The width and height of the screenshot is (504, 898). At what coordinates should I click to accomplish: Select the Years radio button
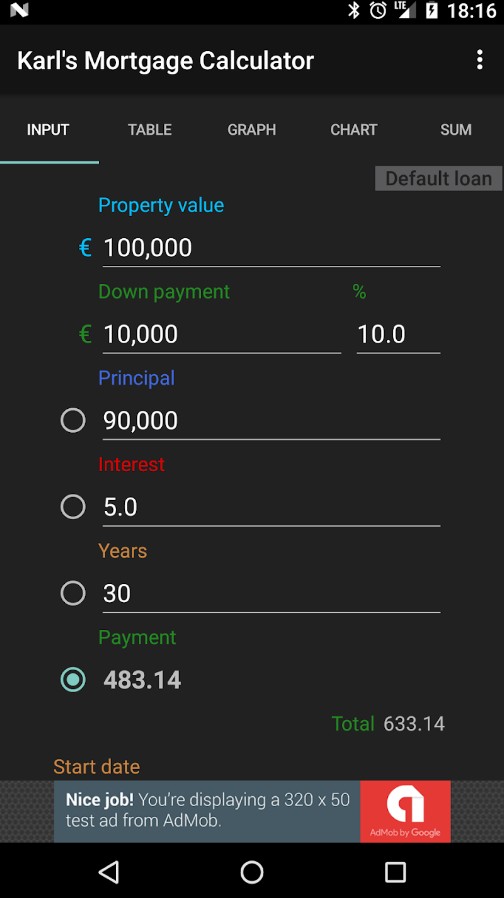pos(73,593)
